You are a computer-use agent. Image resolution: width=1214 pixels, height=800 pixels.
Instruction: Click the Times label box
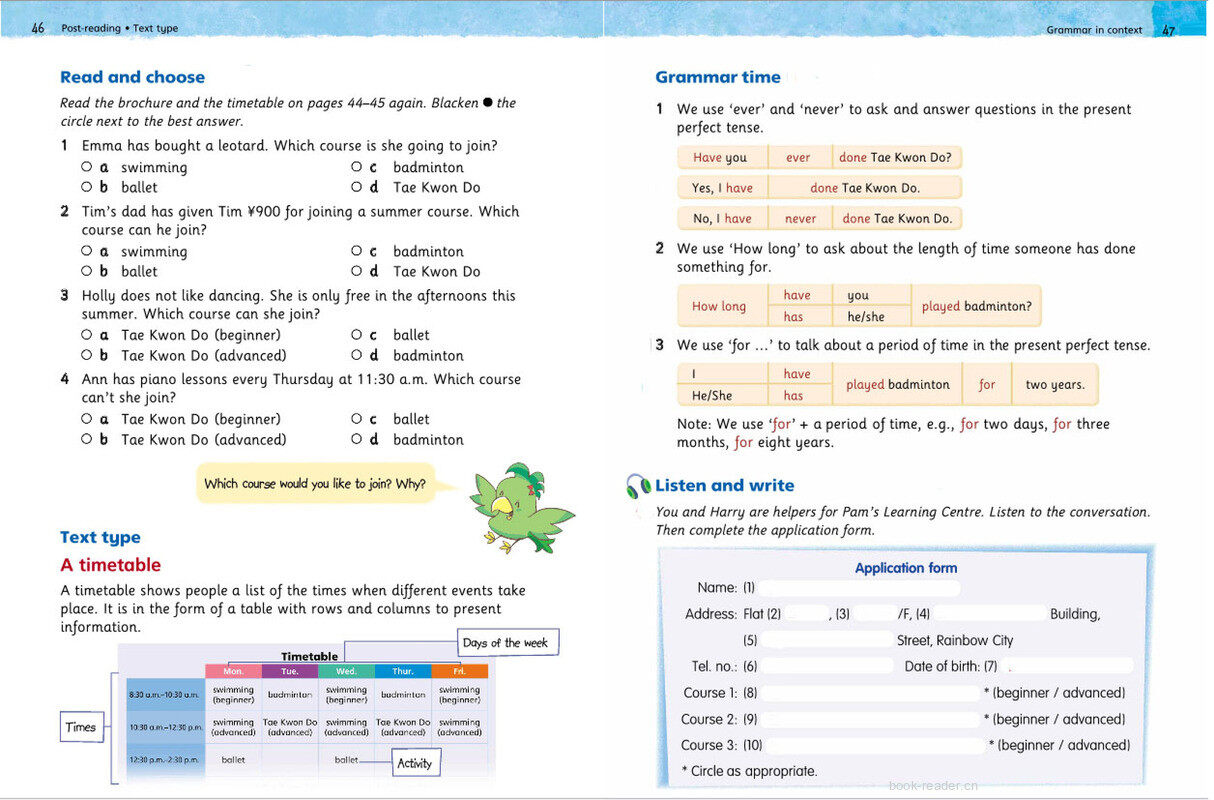[81, 727]
